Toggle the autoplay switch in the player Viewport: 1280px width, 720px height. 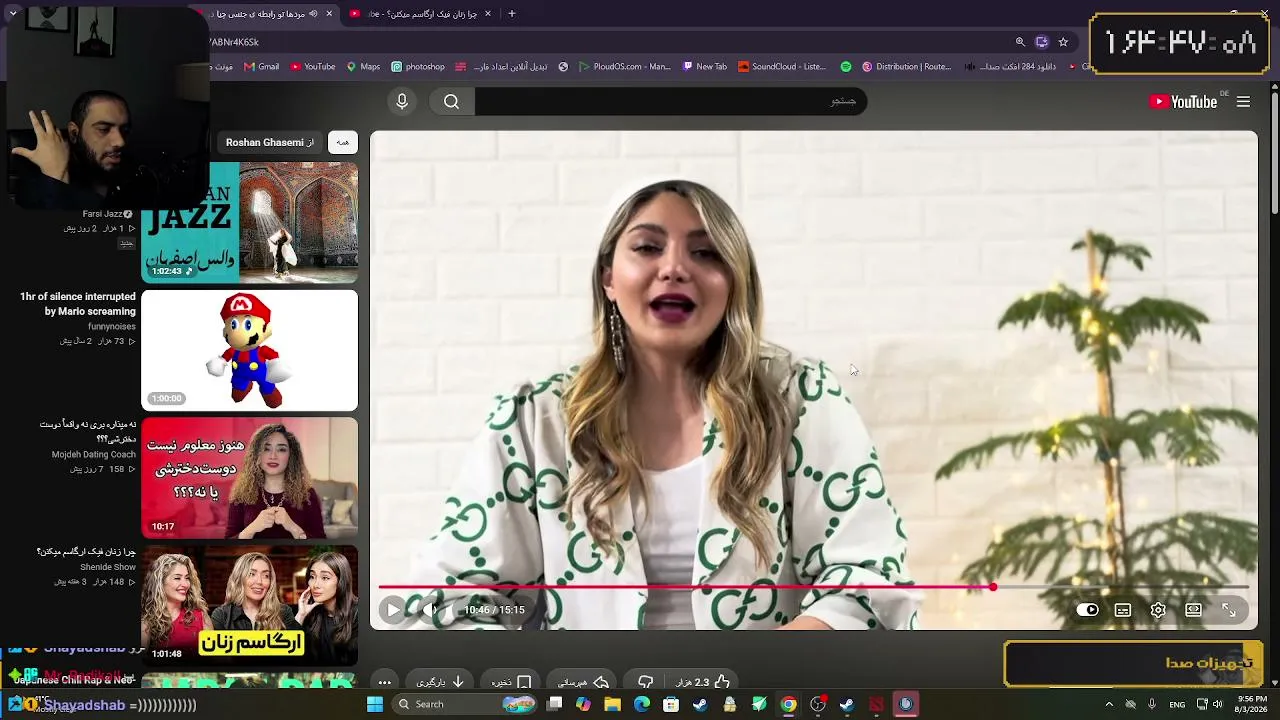point(1088,610)
